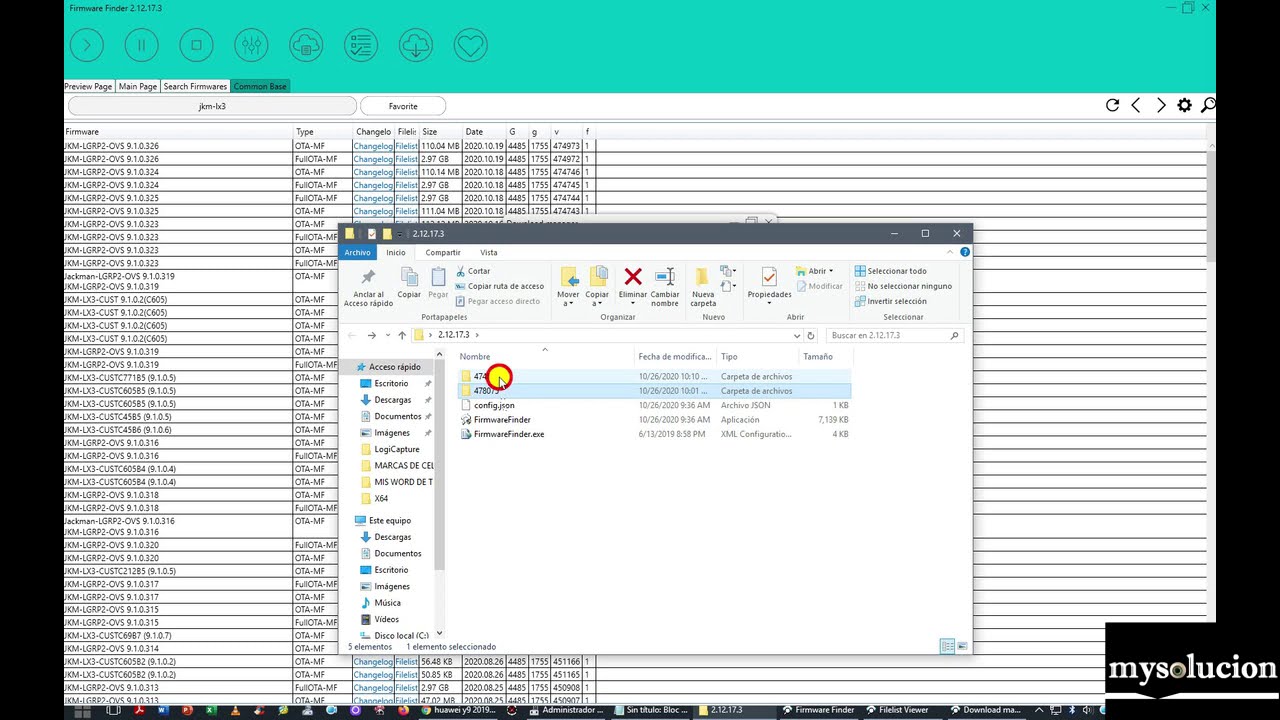Viewport: 1280px width, 720px height.
Task: Open the Archivo menu in Explorer
Action: 357,252
